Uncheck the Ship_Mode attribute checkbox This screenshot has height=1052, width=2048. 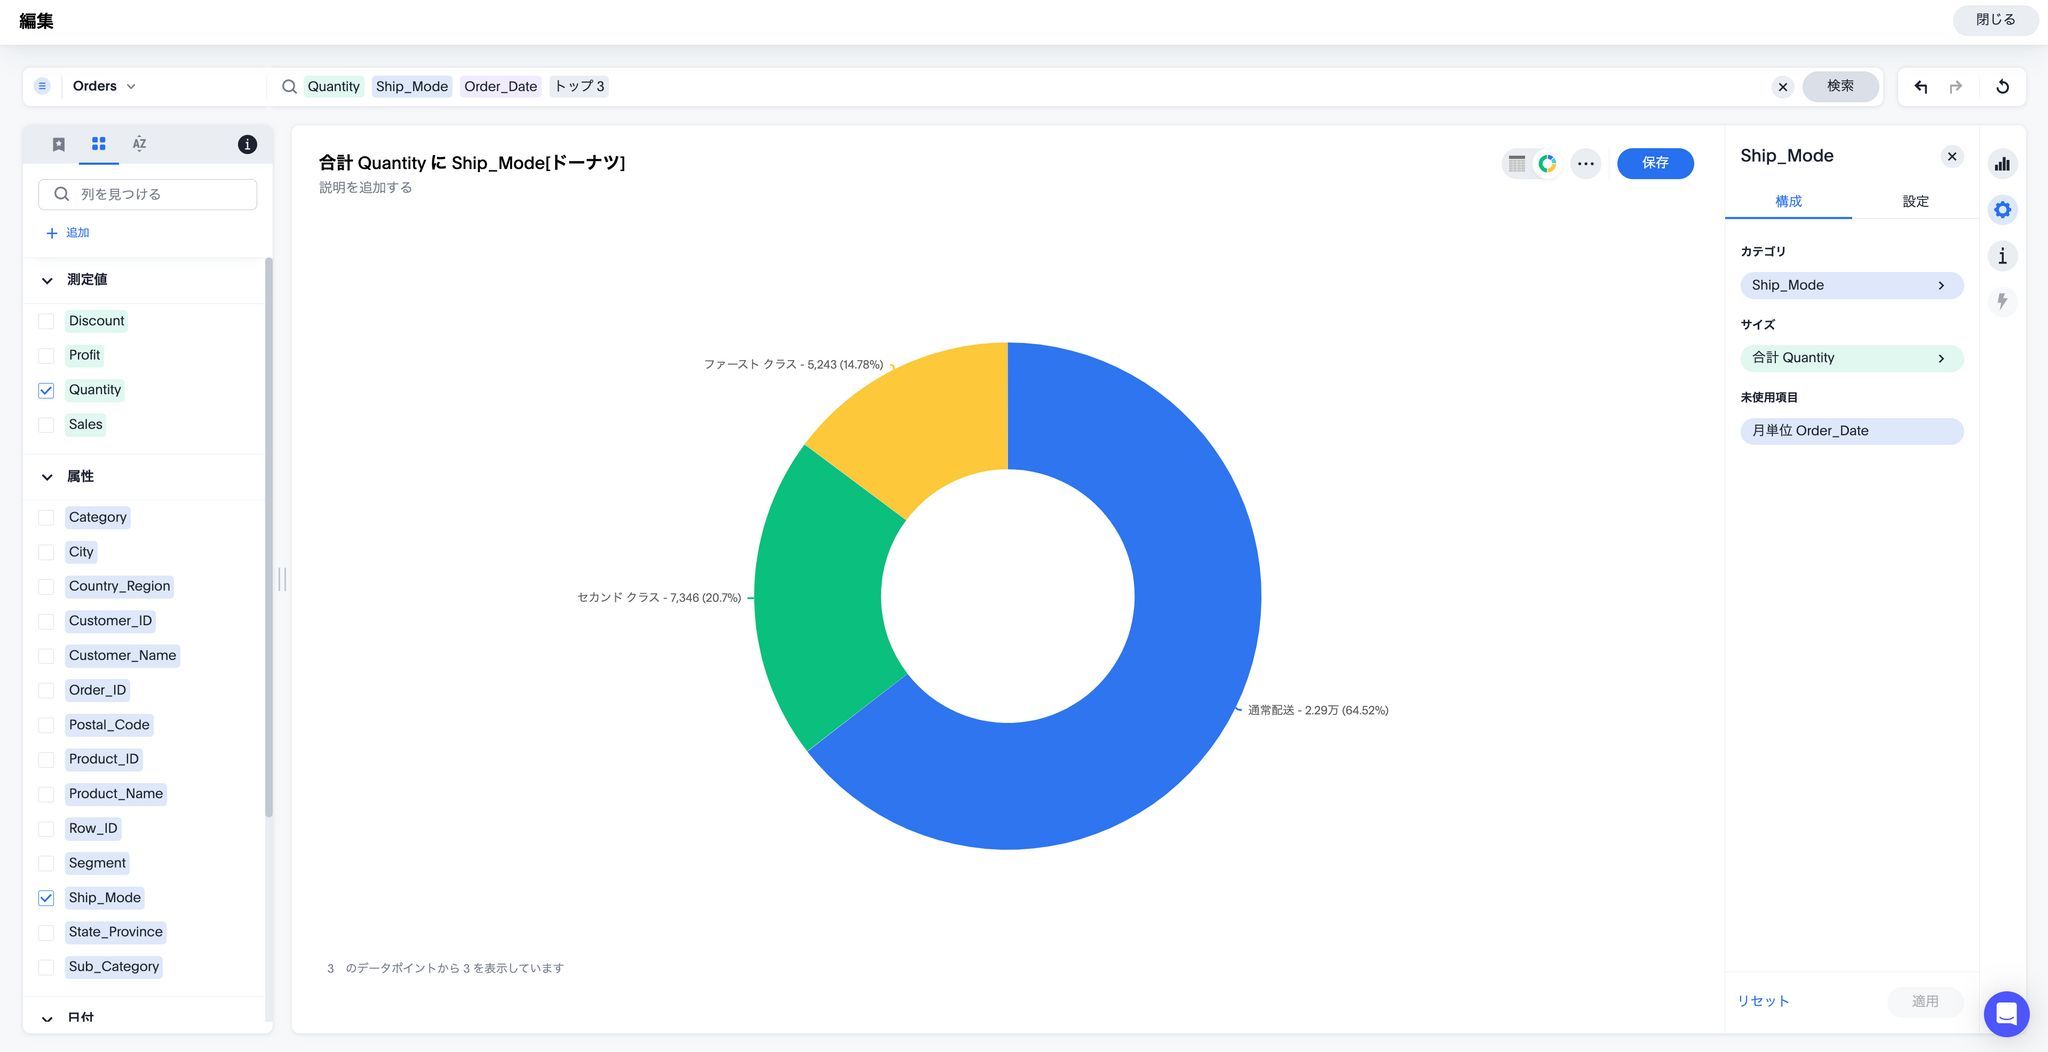(46, 898)
